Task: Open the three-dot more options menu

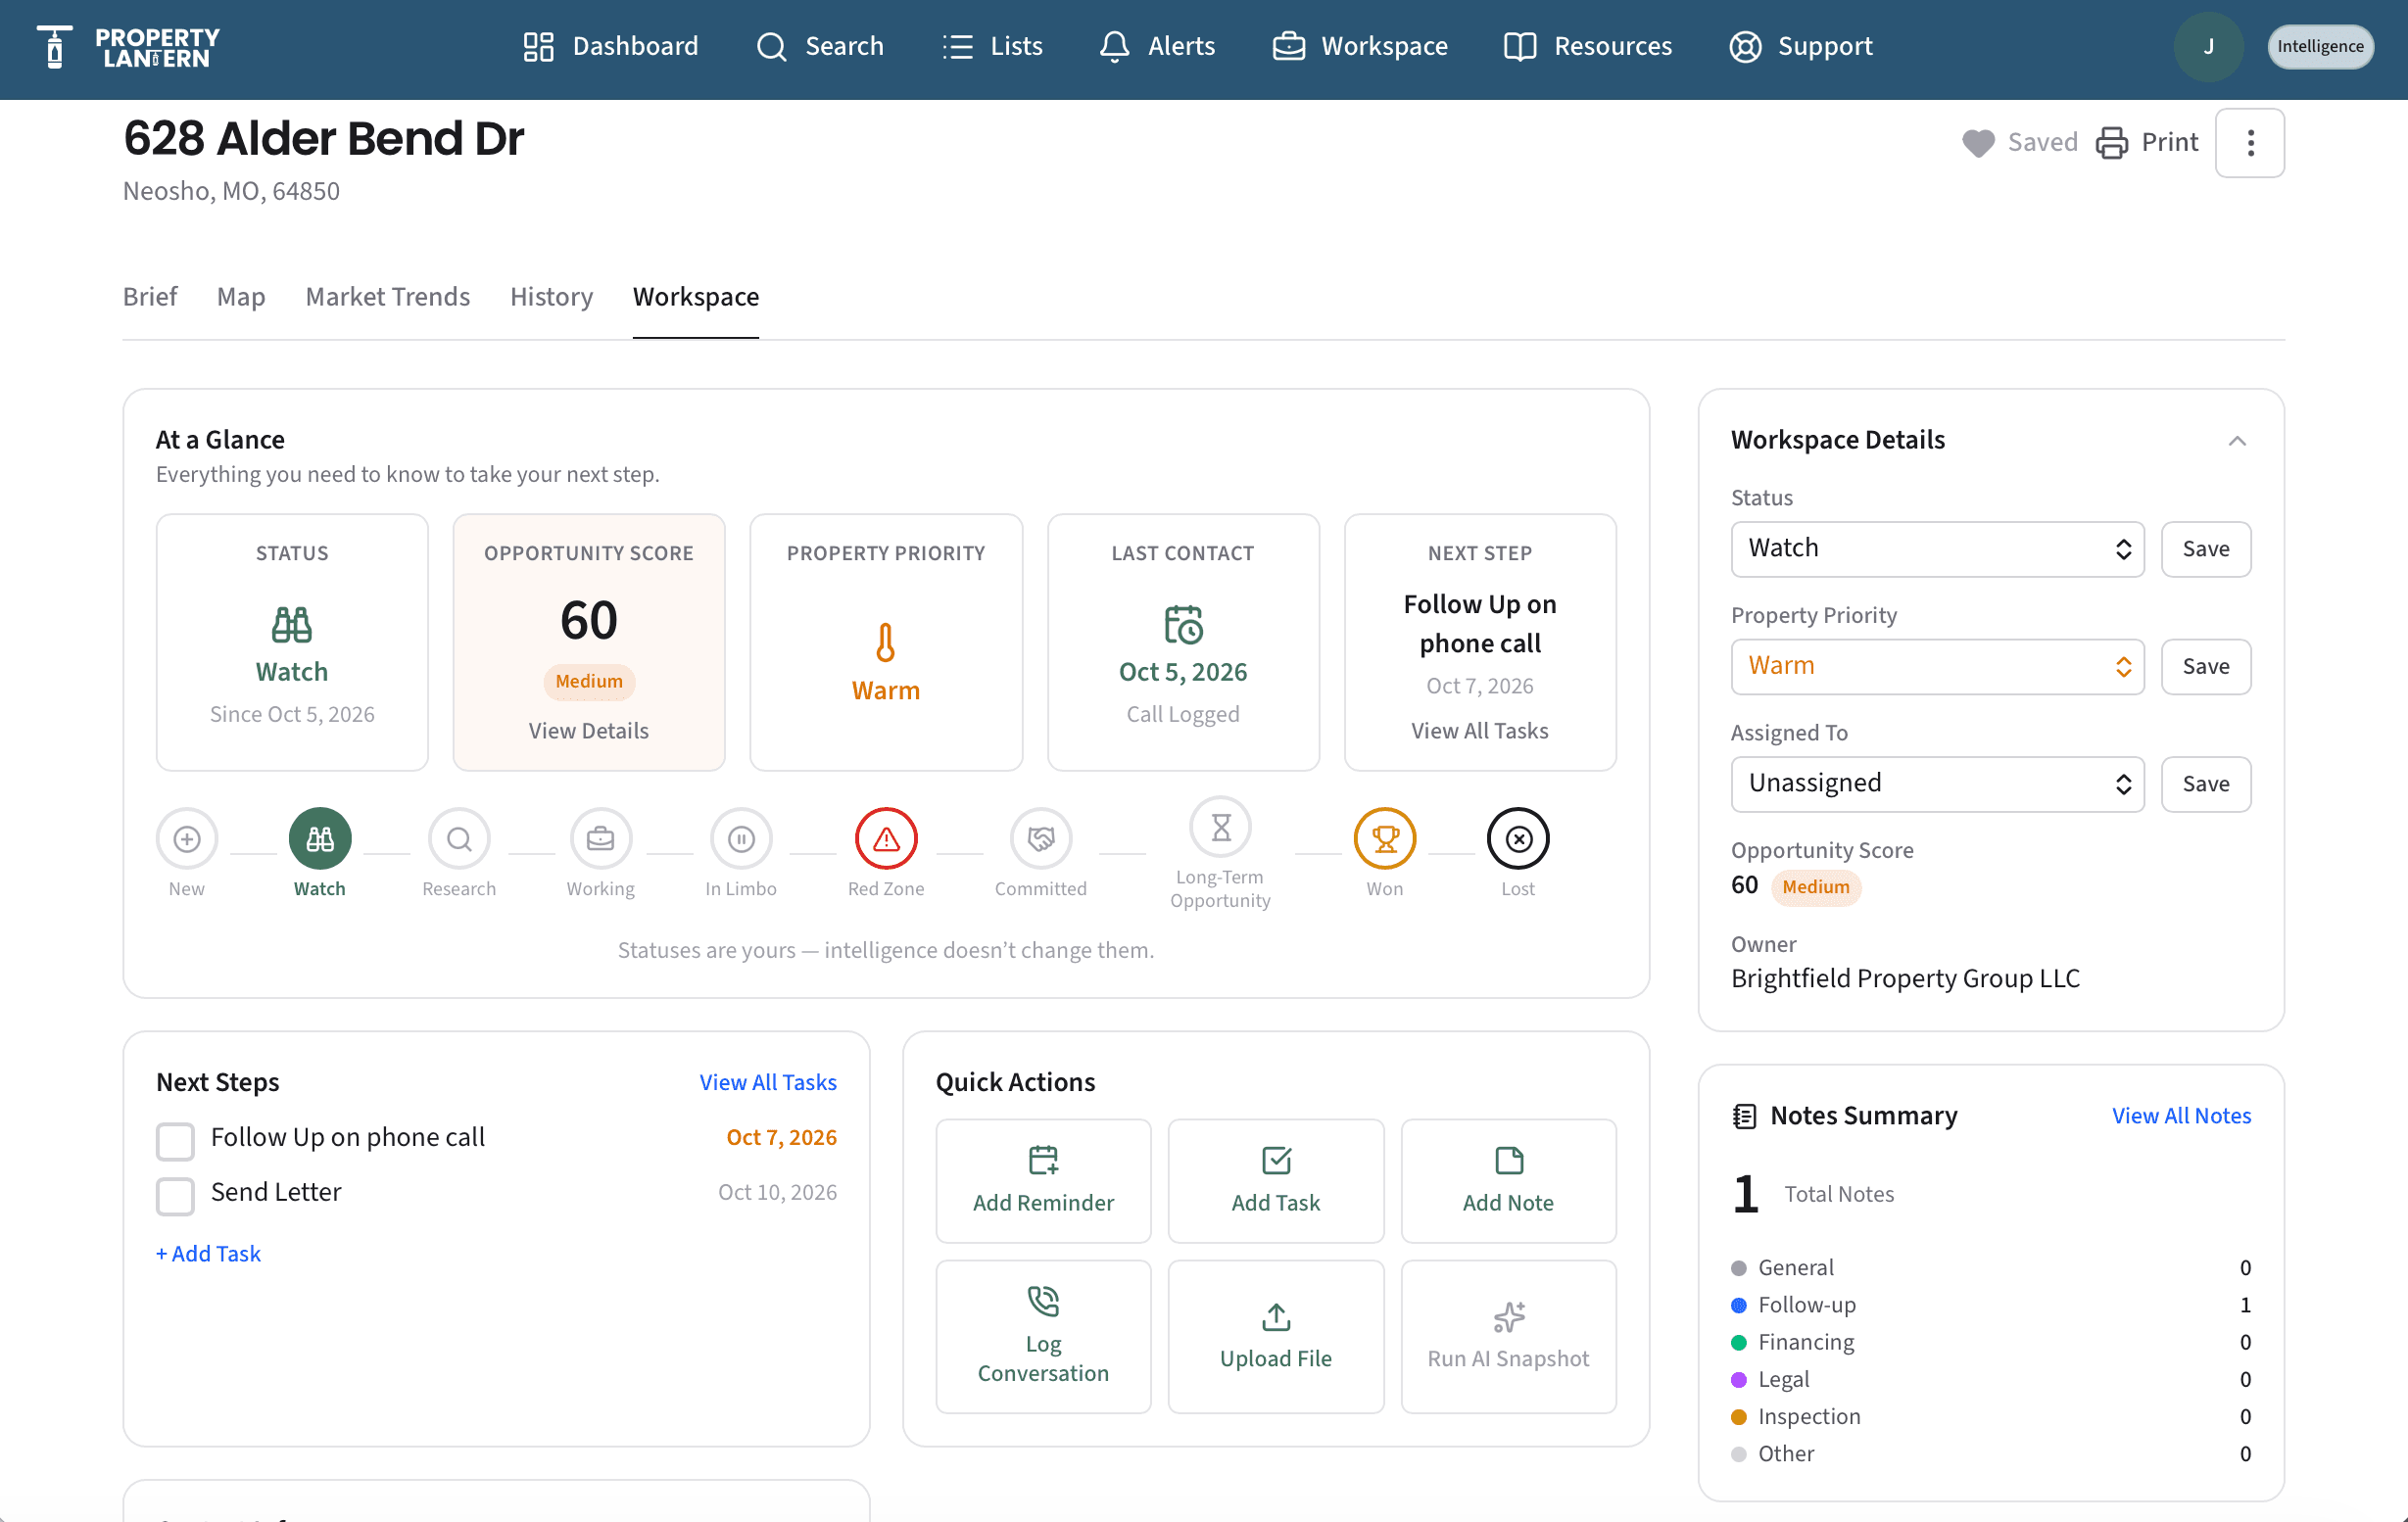Action: pyautogui.click(x=2250, y=143)
